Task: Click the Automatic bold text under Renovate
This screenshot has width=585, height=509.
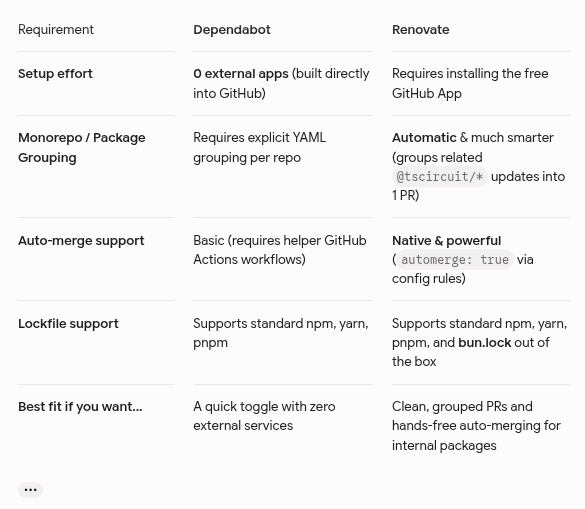Action: pyautogui.click(x=424, y=138)
